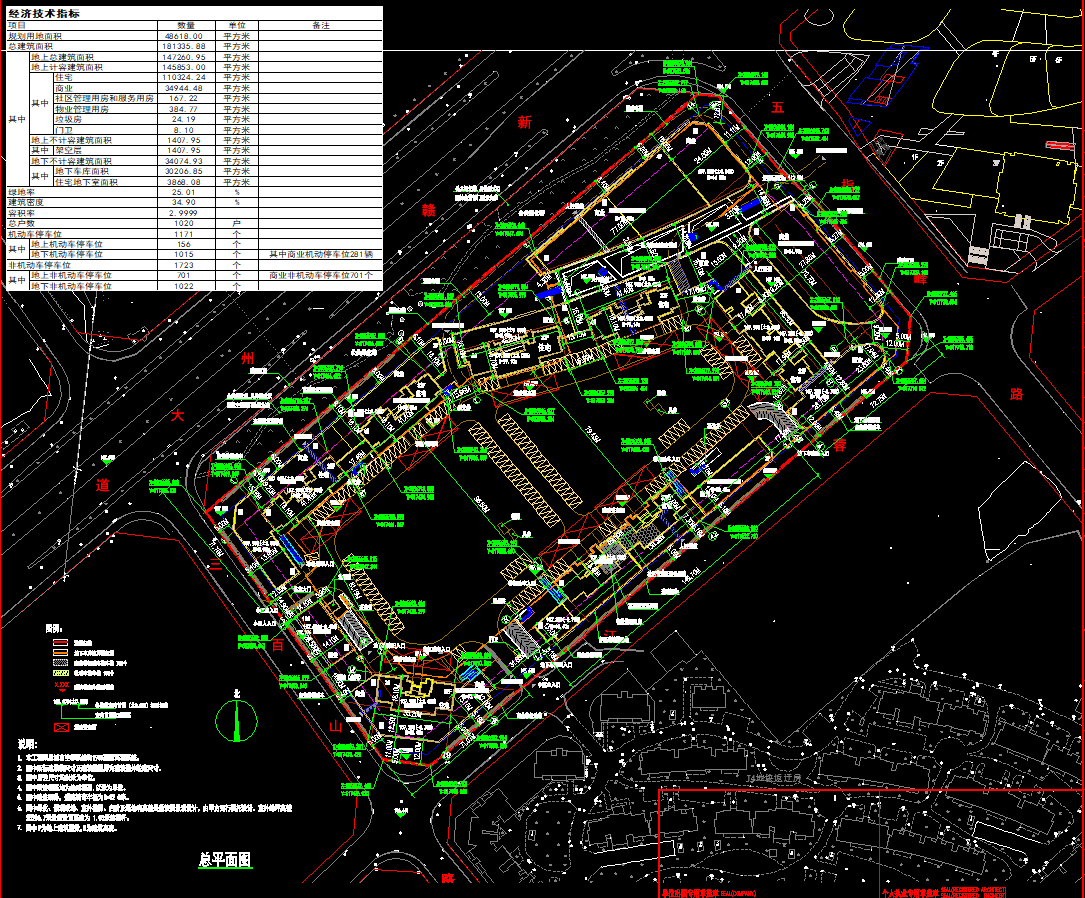Select the 商业非机动车停车位701个 remark cell
The height and width of the screenshot is (898, 1085).
tap(321, 275)
